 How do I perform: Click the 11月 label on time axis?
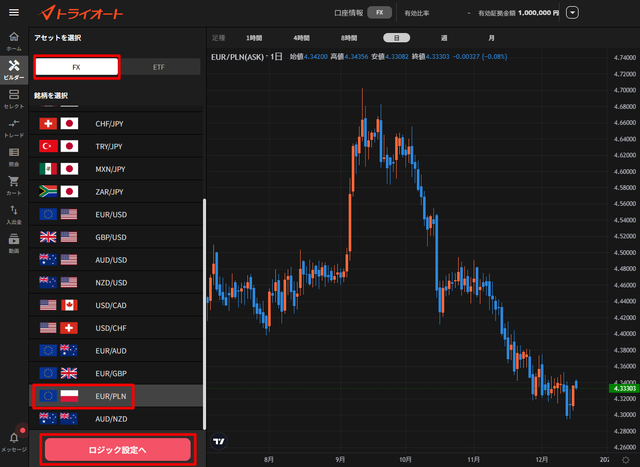point(473,460)
